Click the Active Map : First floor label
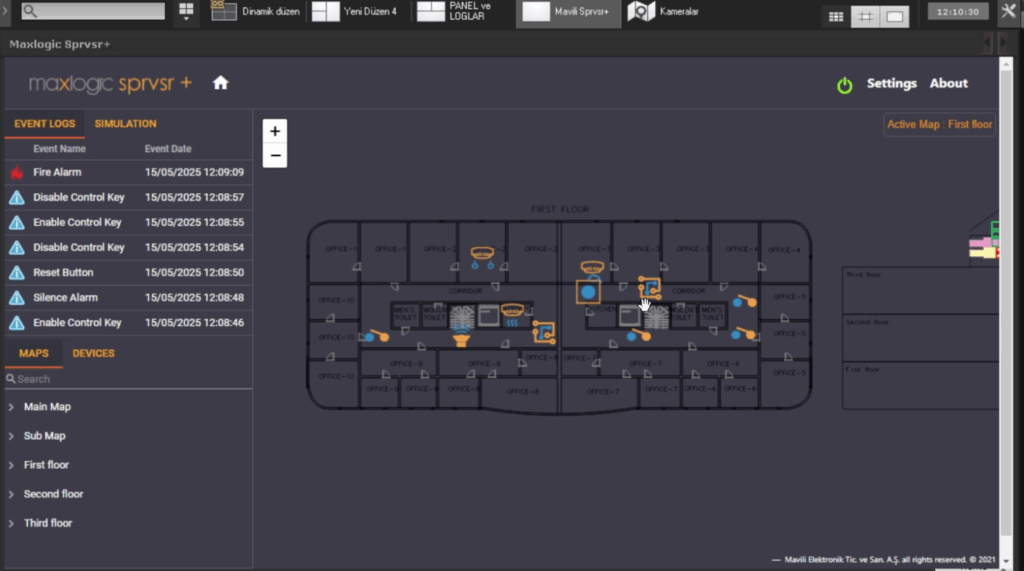This screenshot has height=571, width=1024. point(939,124)
